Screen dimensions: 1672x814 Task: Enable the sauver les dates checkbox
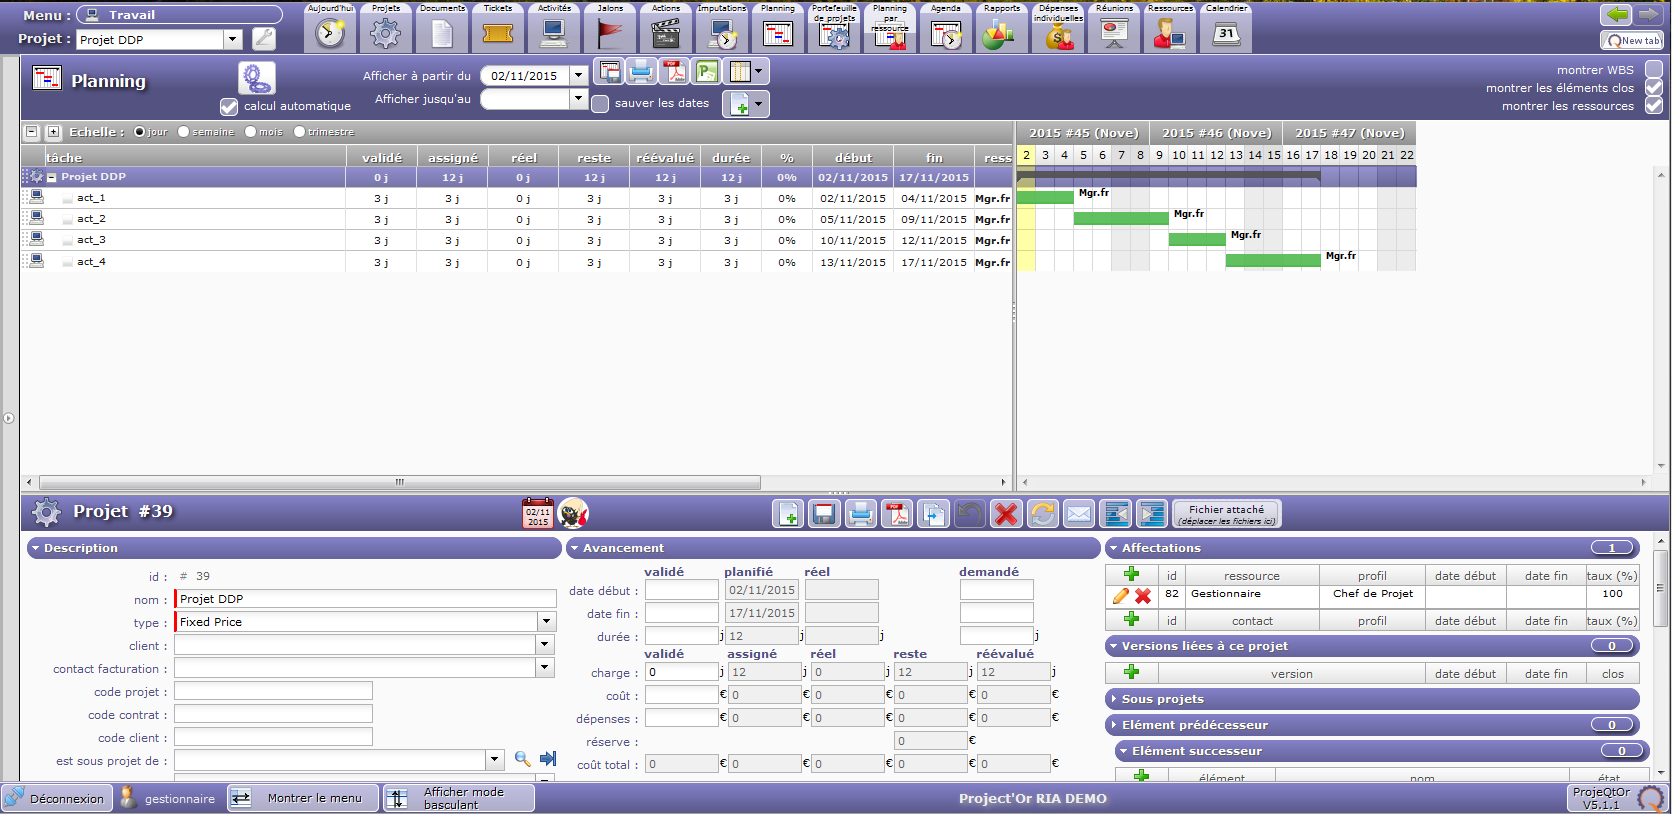coord(600,104)
